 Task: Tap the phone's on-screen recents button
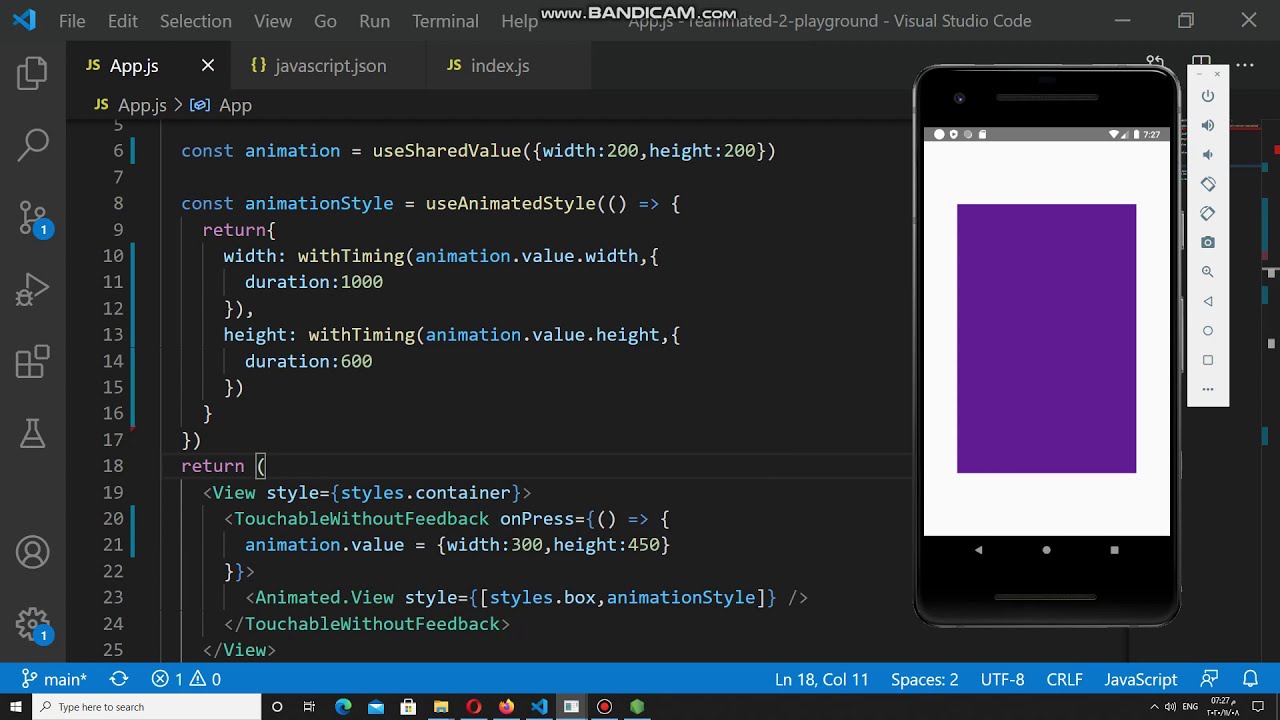click(x=1114, y=550)
